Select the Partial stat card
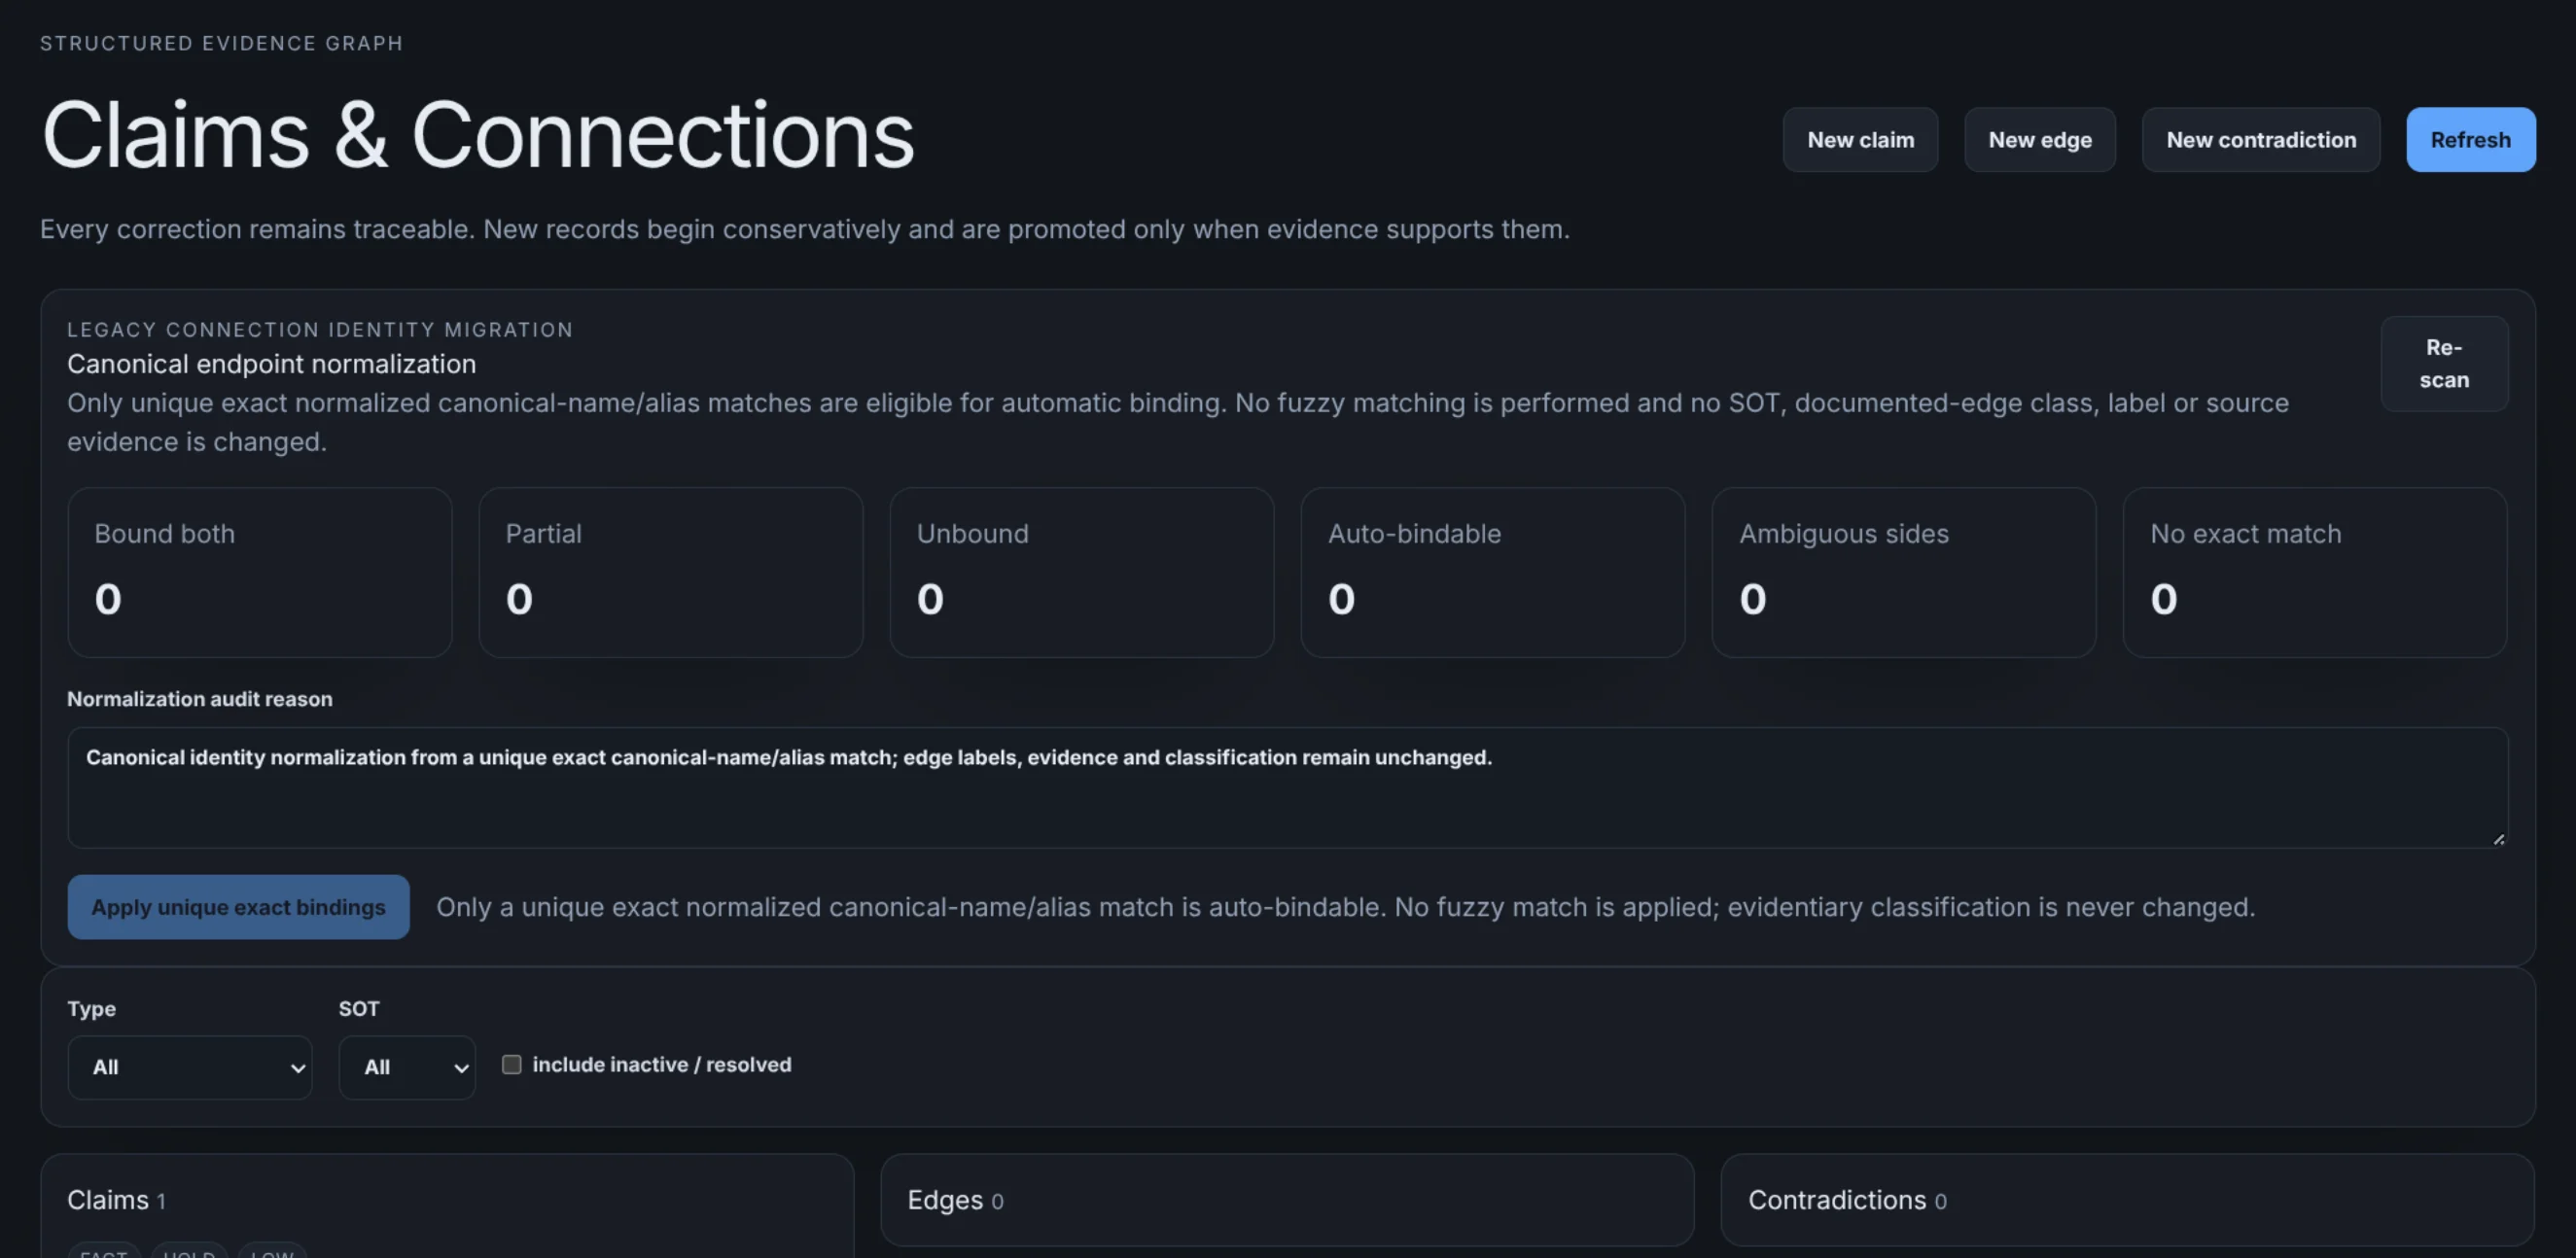The height and width of the screenshot is (1258, 2576). 671,572
